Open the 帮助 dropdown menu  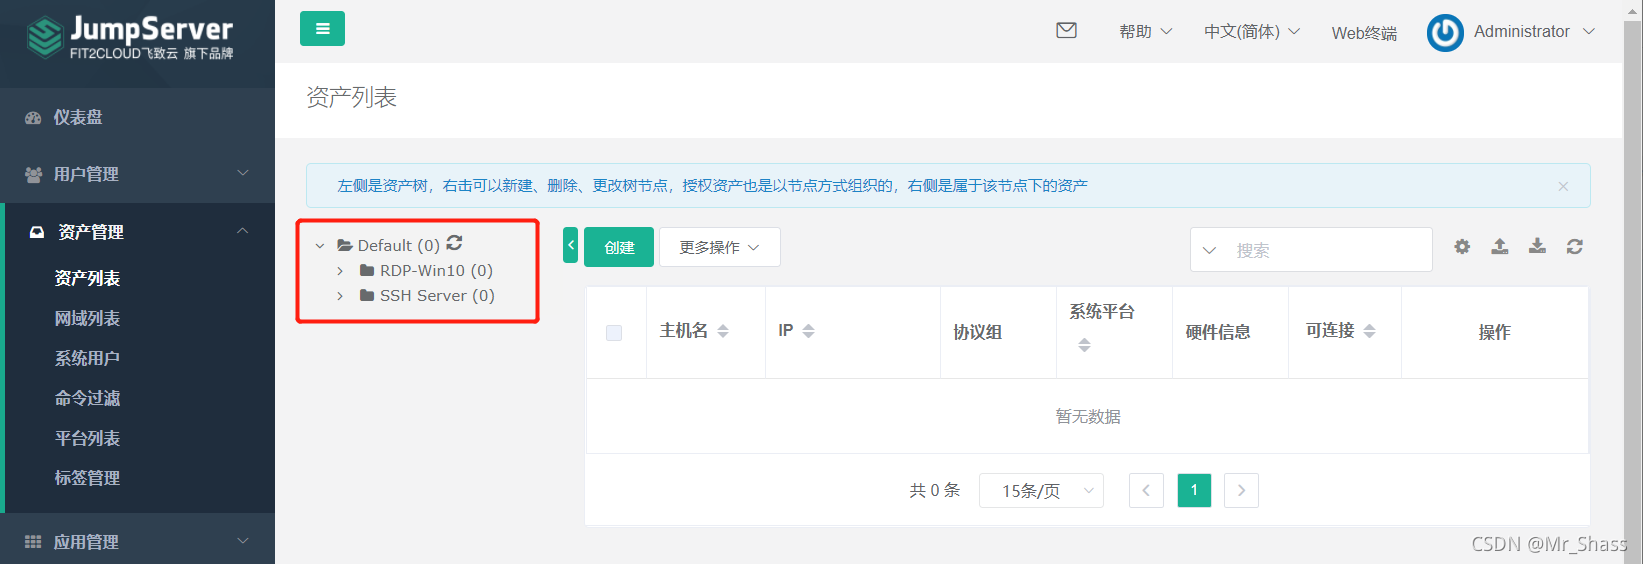click(1146, 31)
